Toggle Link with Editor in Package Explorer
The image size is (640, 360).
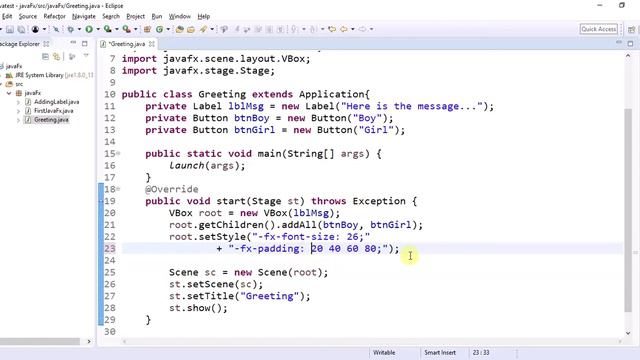(57, 57)
